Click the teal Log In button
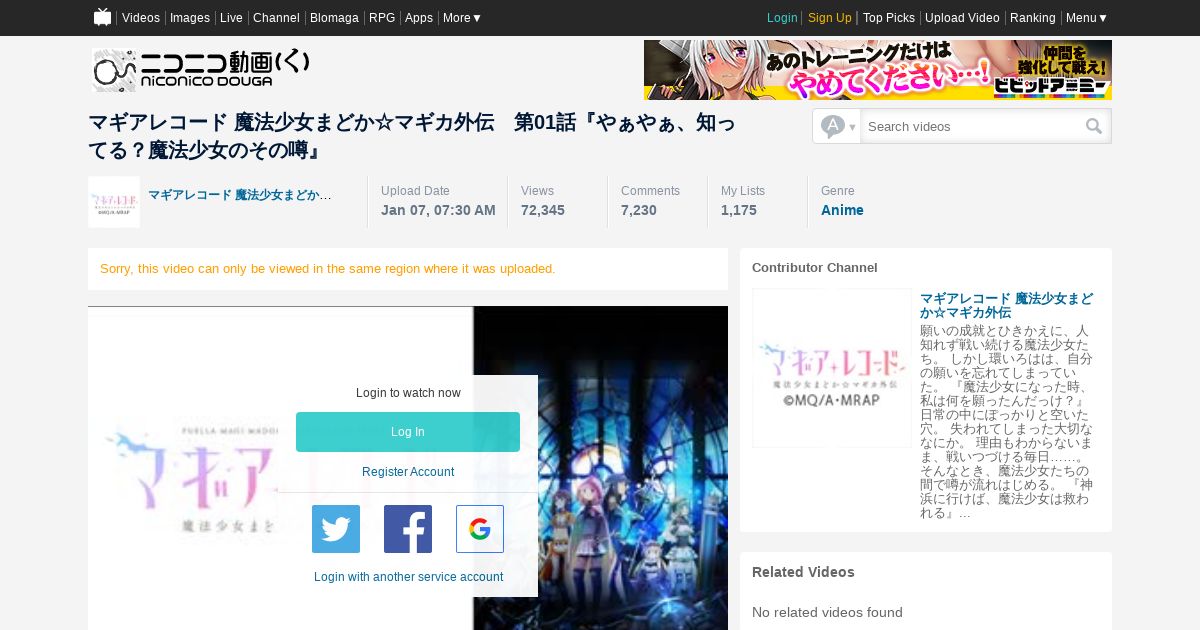Viewport: 1200px width, 630px height. 408,432
